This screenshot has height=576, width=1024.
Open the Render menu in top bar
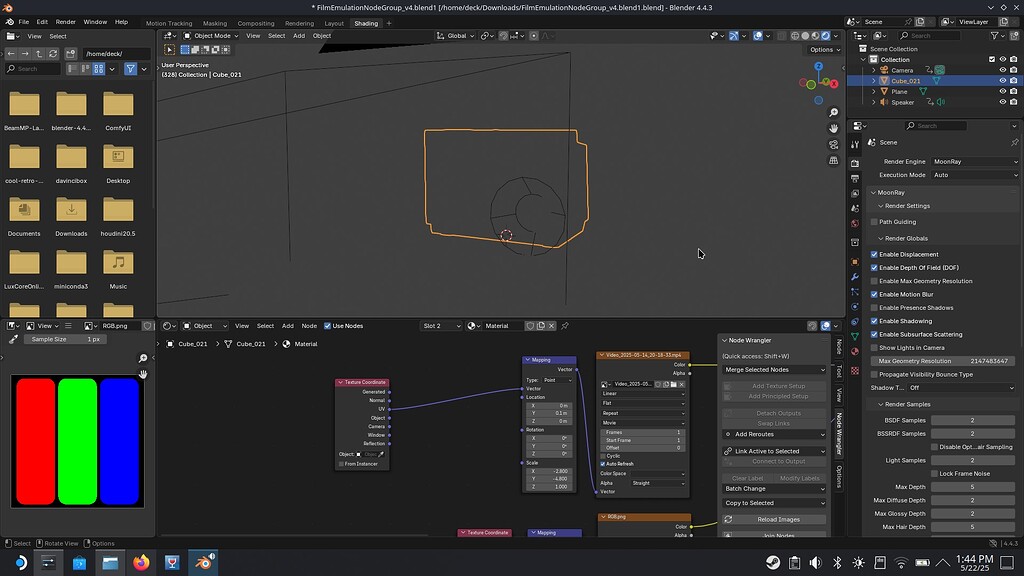coord(65,22)
